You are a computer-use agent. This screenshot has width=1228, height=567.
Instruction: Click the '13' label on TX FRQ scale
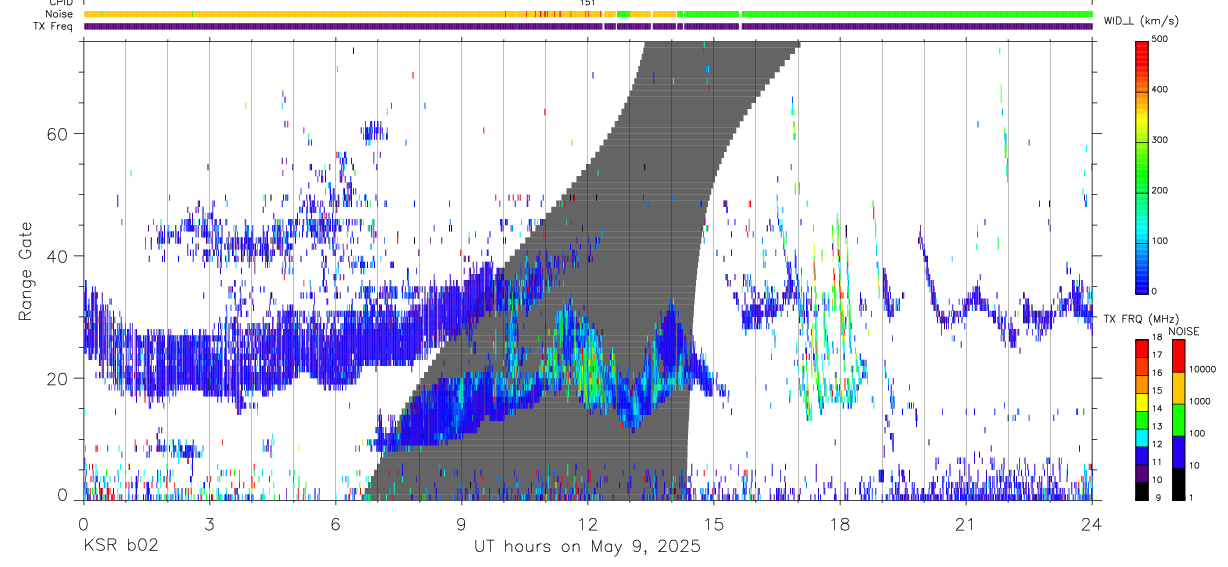click(1156, 426)
